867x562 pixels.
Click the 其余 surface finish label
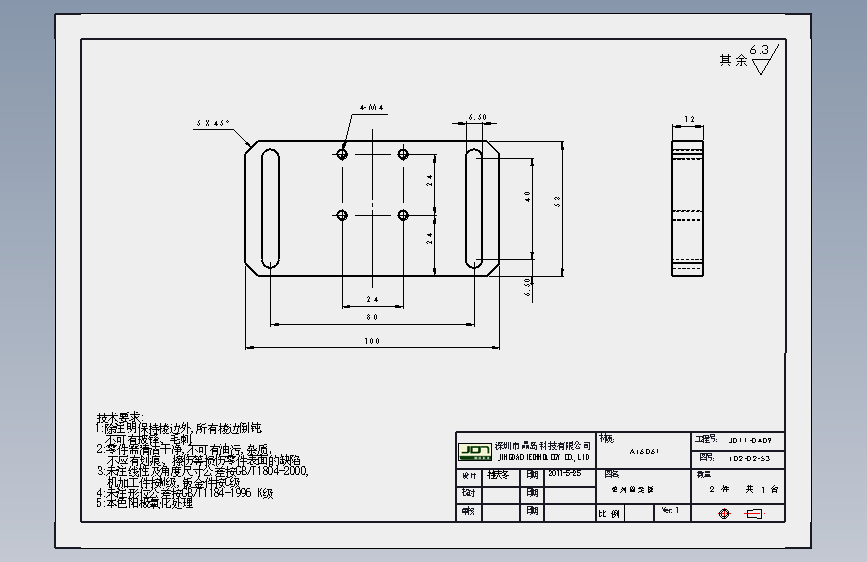(x=734, y=60)
